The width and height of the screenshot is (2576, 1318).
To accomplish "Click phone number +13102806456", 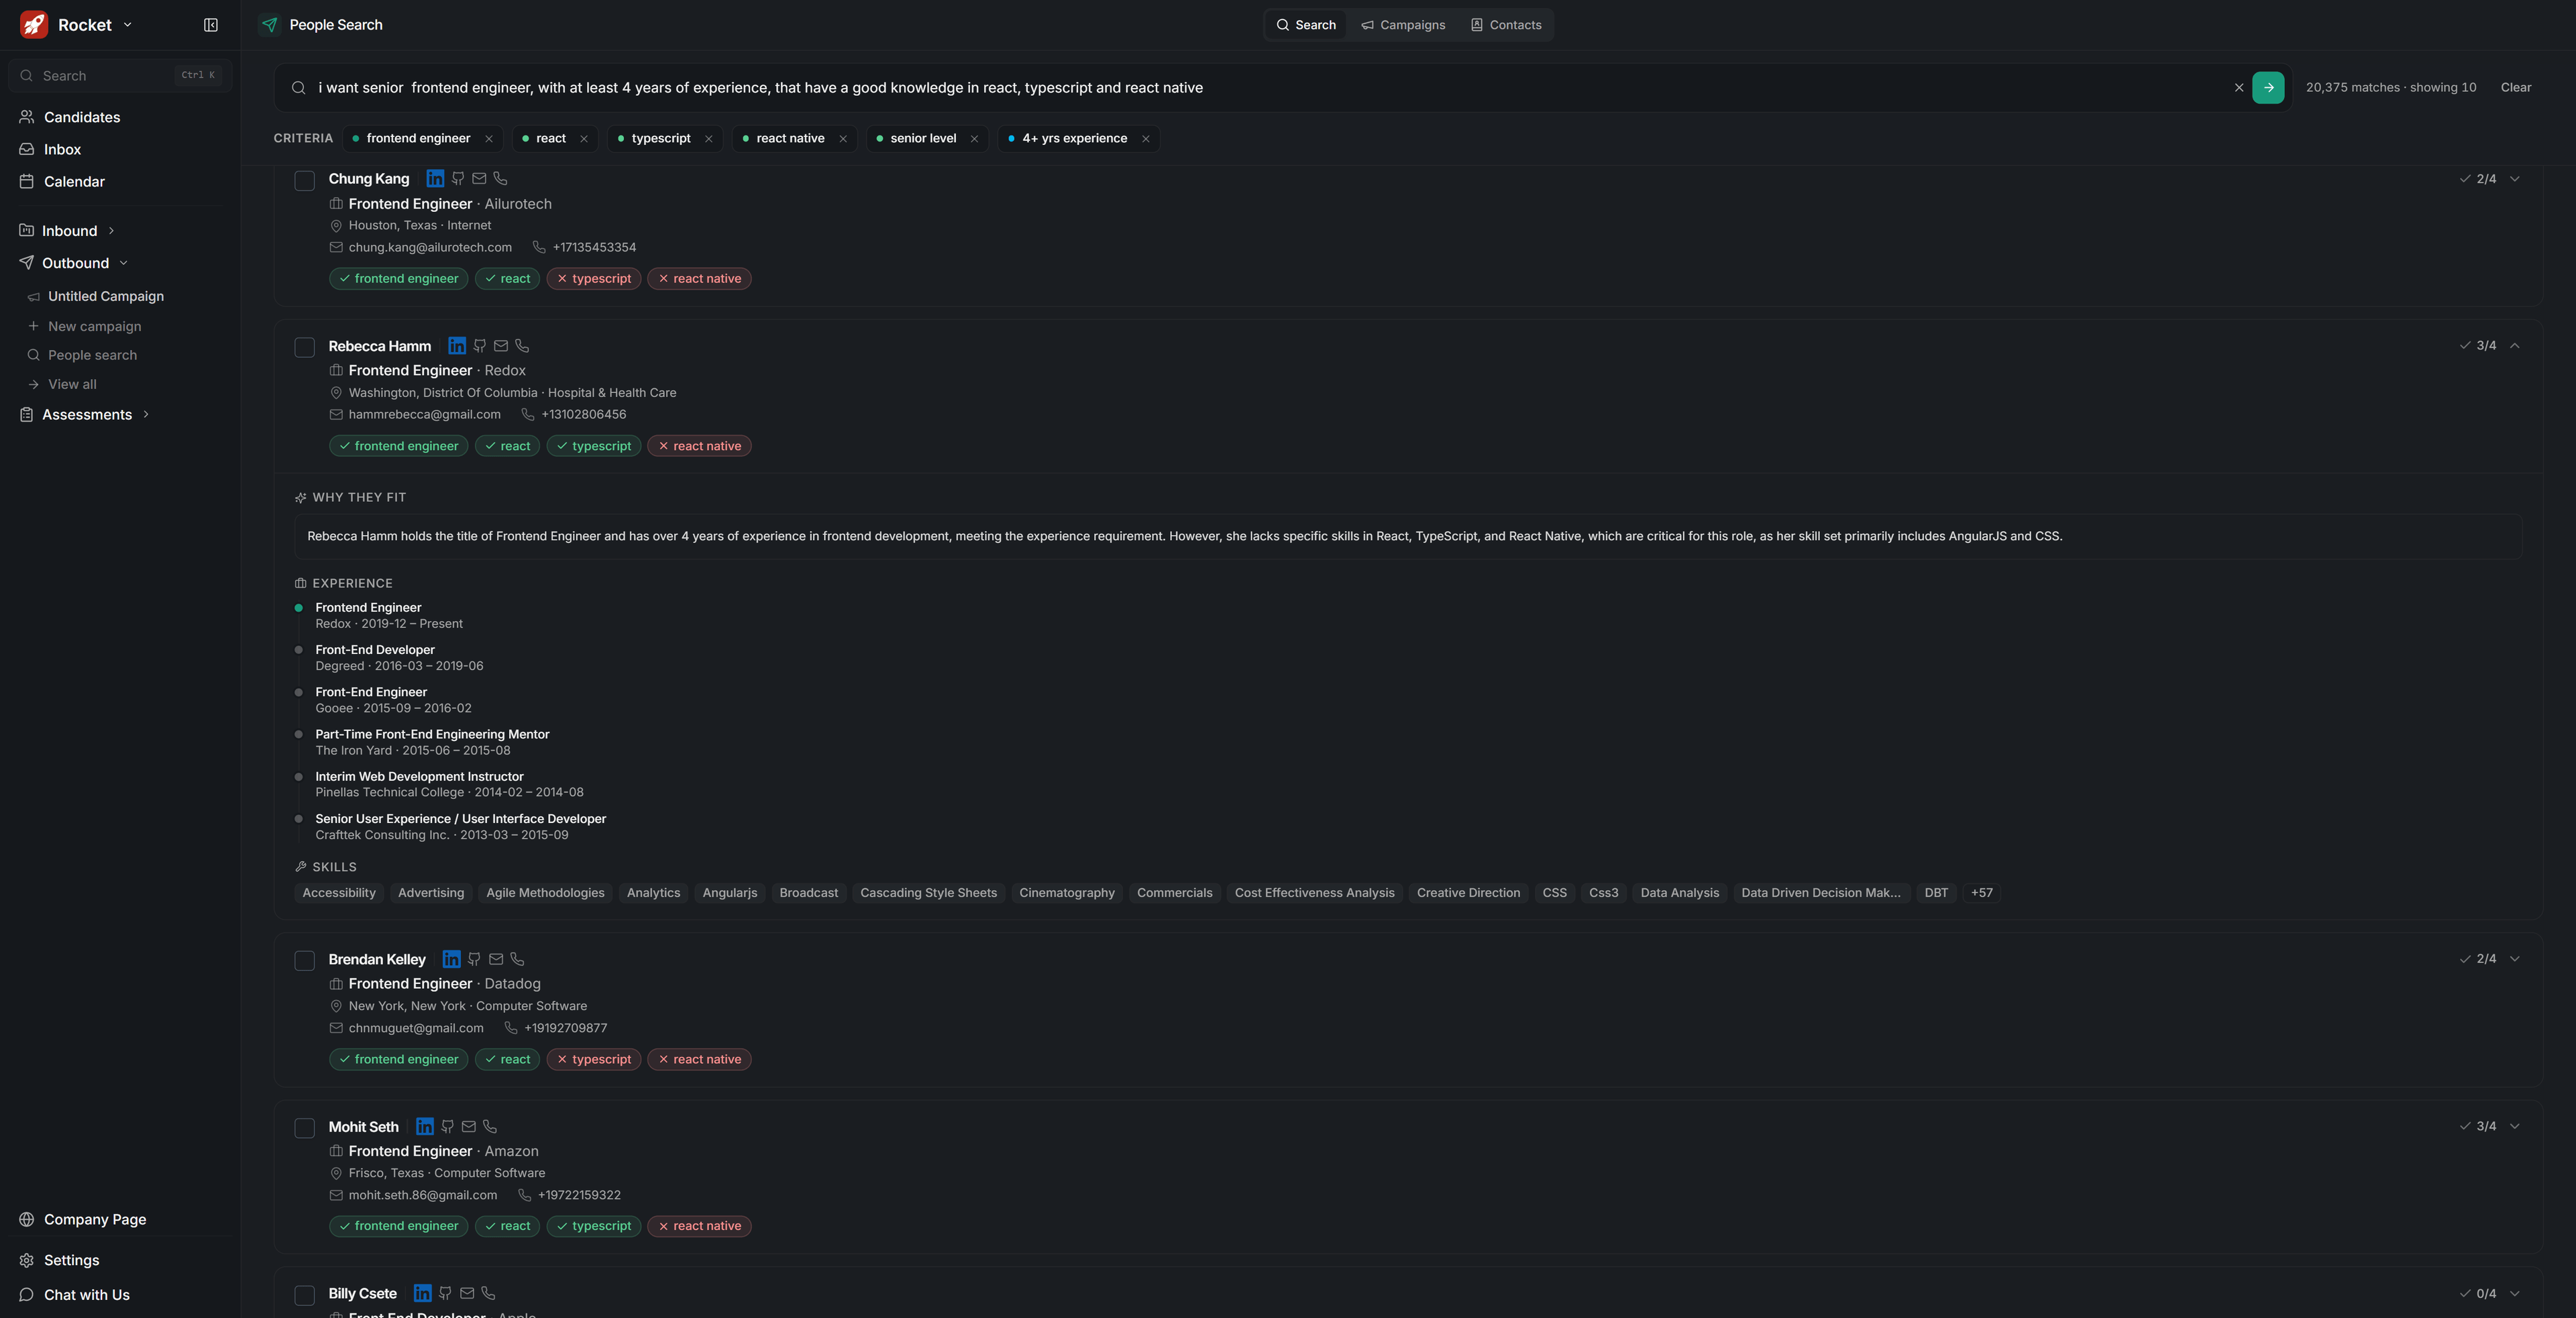I will (584, 415).
